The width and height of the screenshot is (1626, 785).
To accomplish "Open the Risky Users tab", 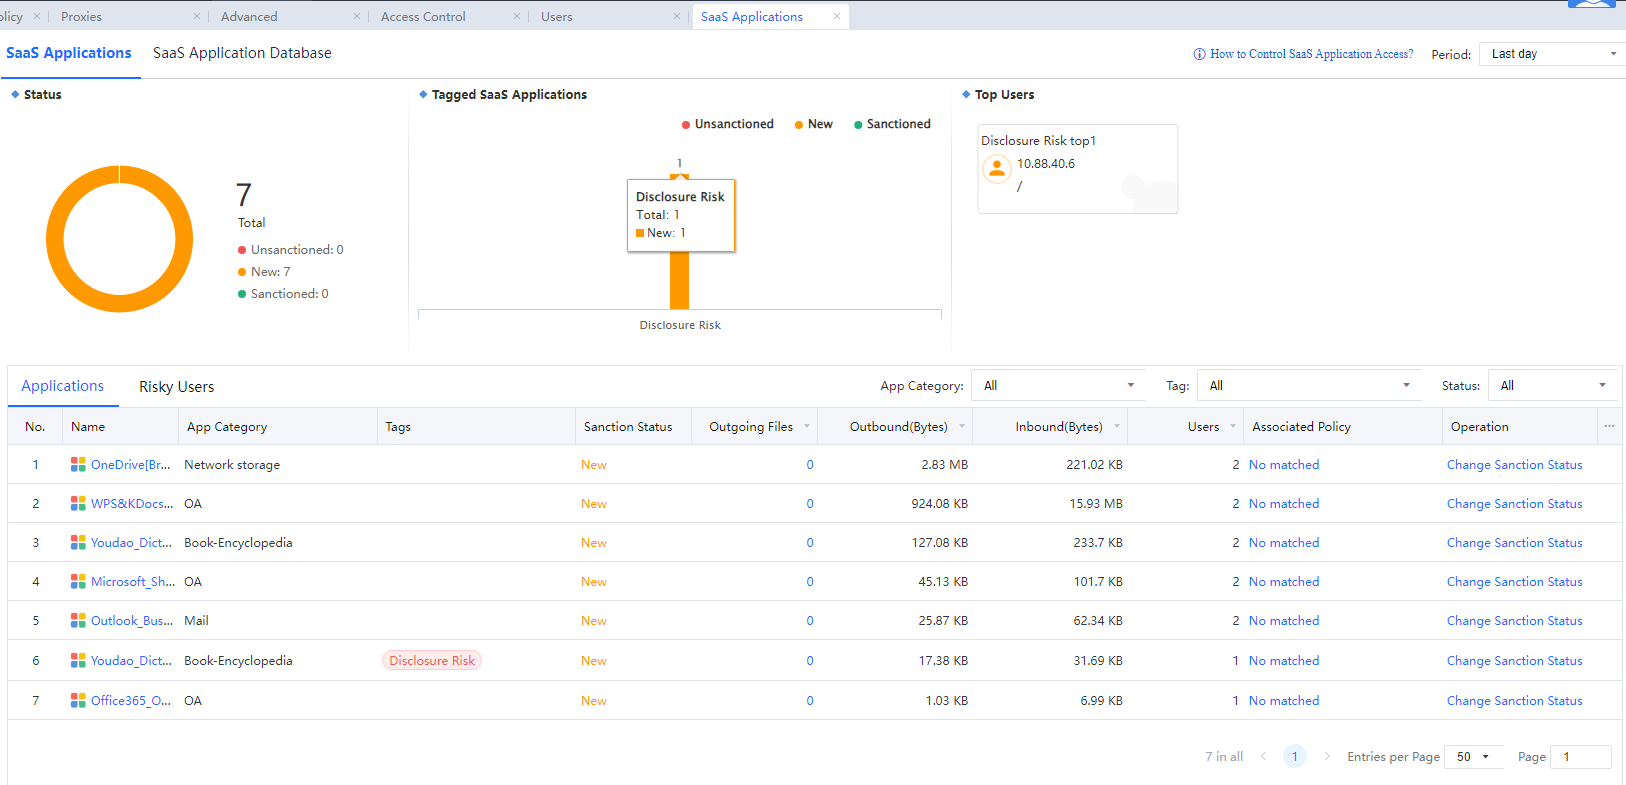I will 176,387.
